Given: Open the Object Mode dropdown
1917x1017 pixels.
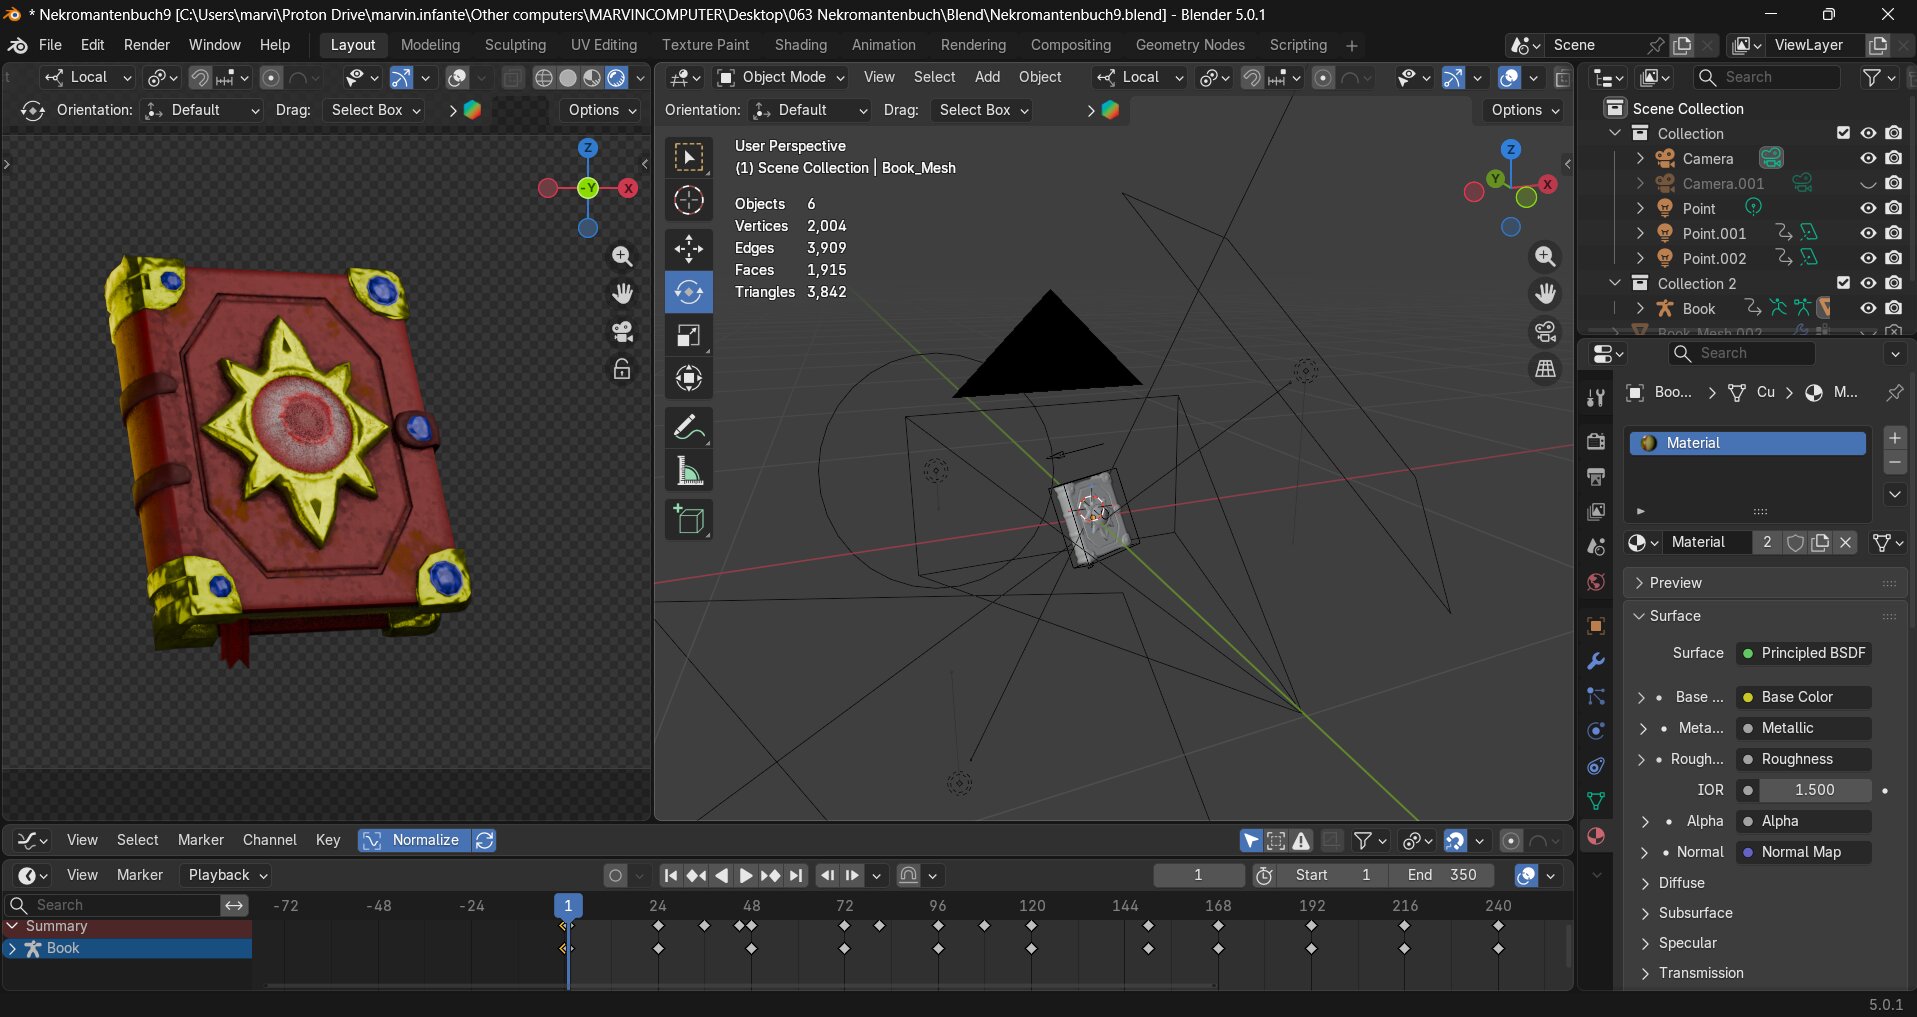Looking at the screenshot, I should [x=781, y=77].
